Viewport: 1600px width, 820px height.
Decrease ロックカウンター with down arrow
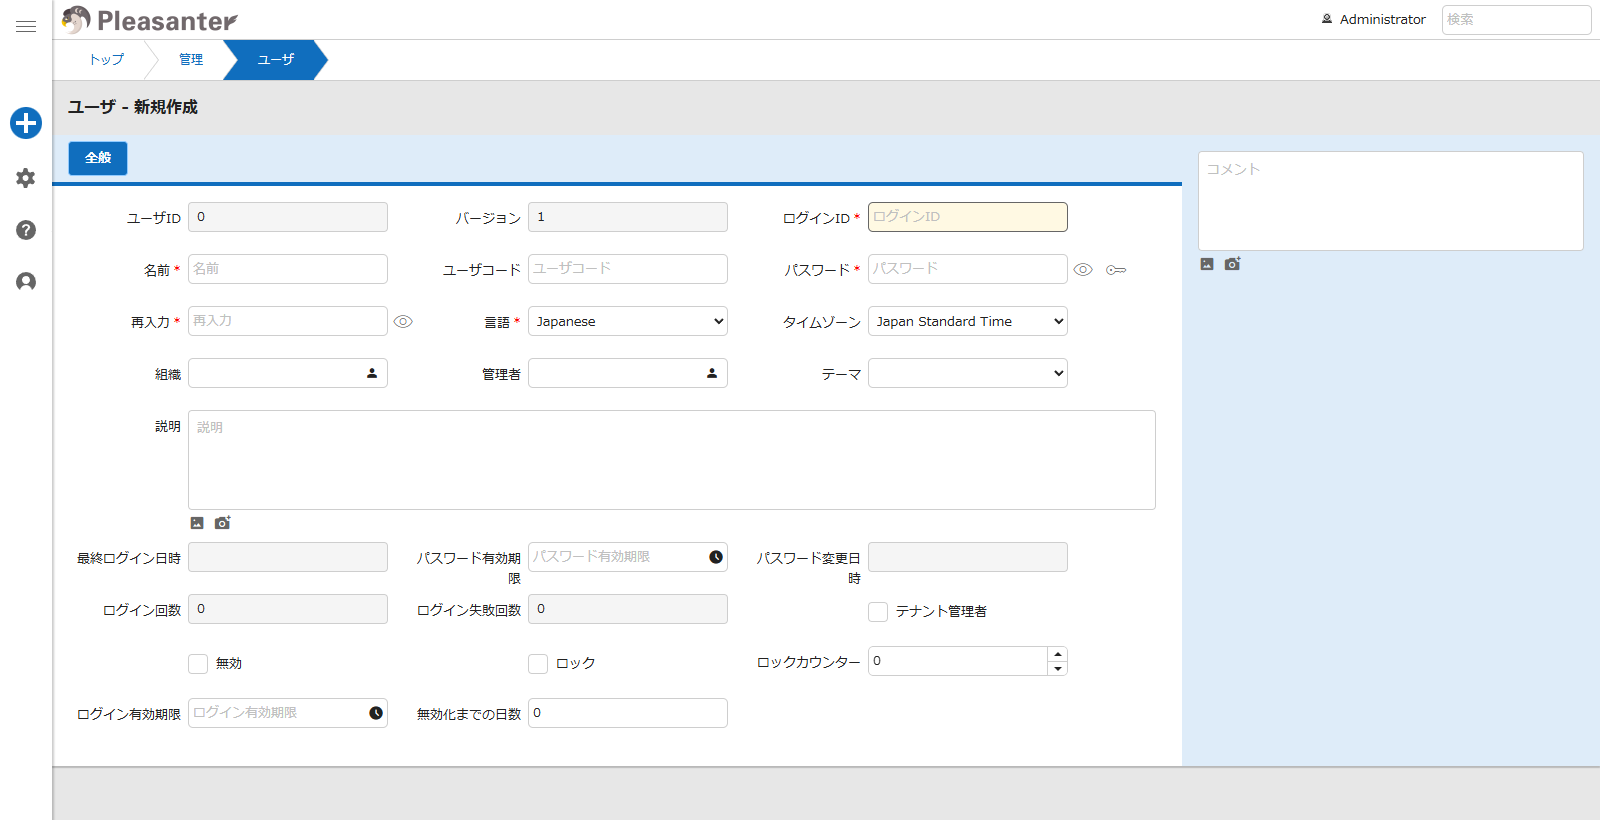[1058, 668]
